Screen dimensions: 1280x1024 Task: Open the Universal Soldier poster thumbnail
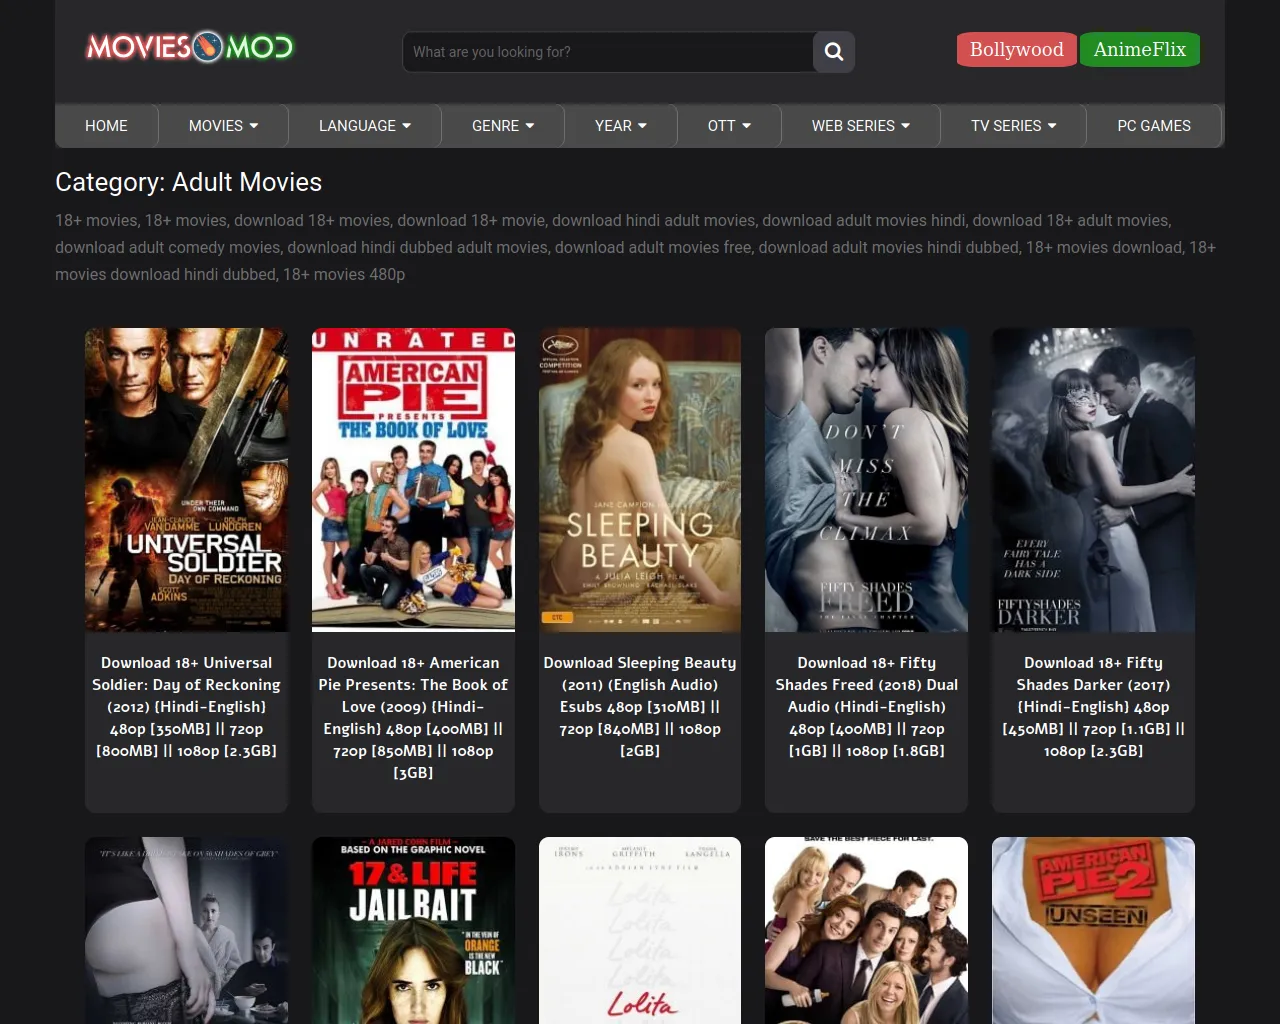(187, 480)
